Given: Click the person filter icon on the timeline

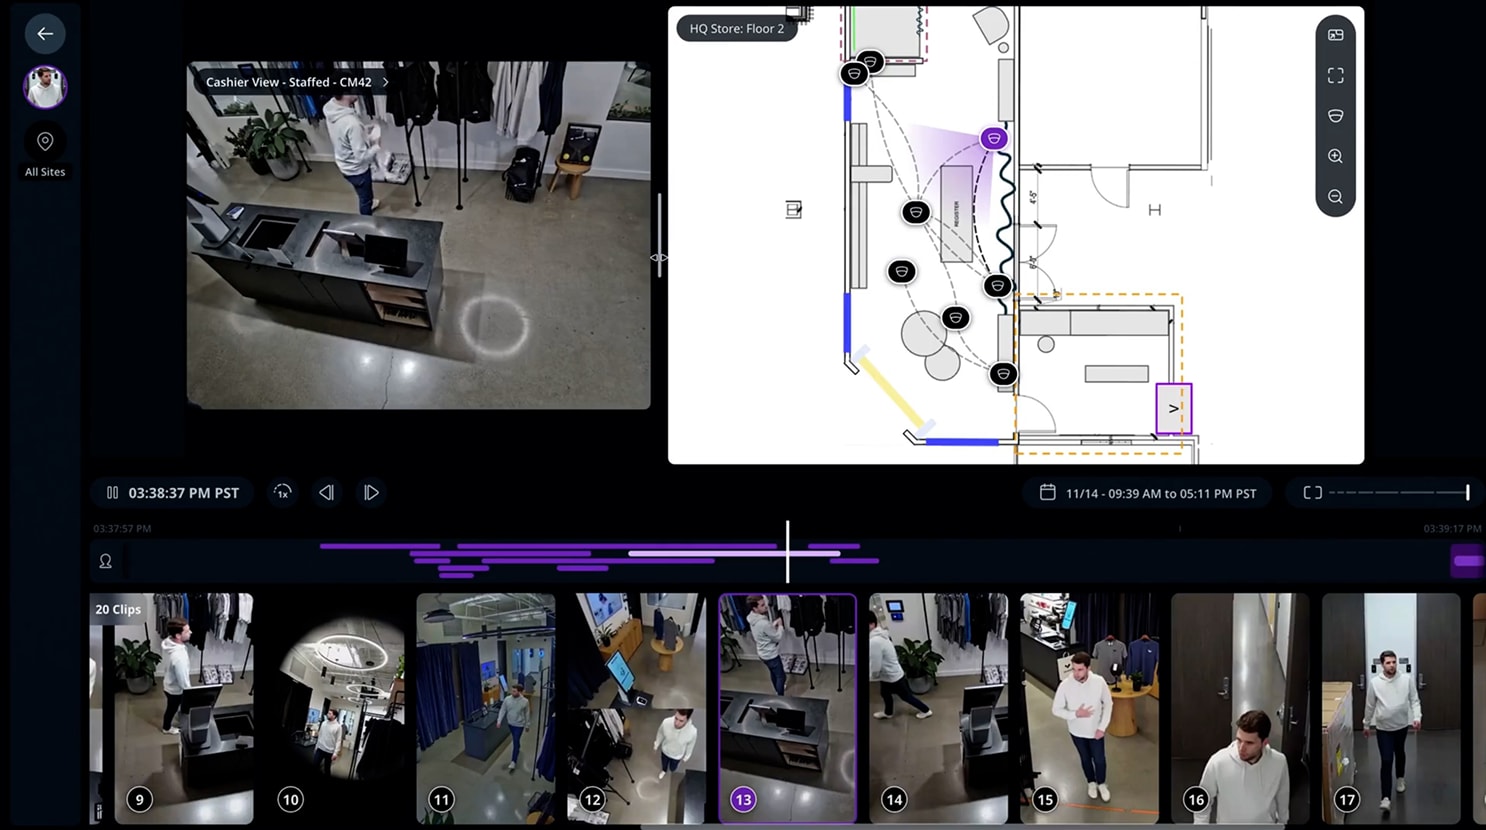Looking at the screenshot, I should coord(105,561).
